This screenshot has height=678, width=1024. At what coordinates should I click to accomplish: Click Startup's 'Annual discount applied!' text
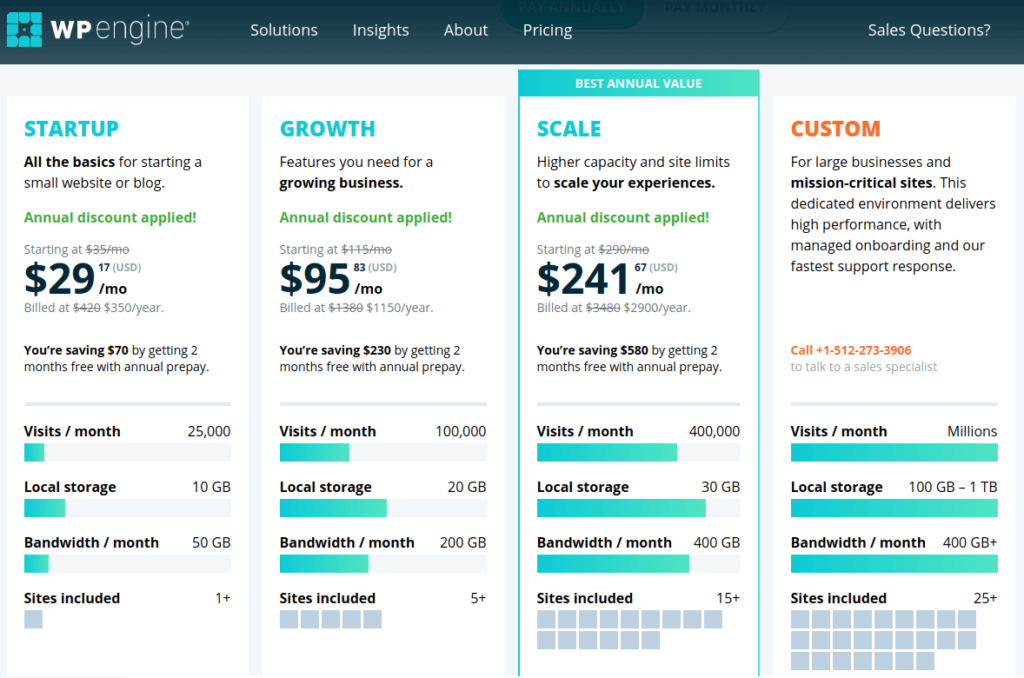[110, 218]
